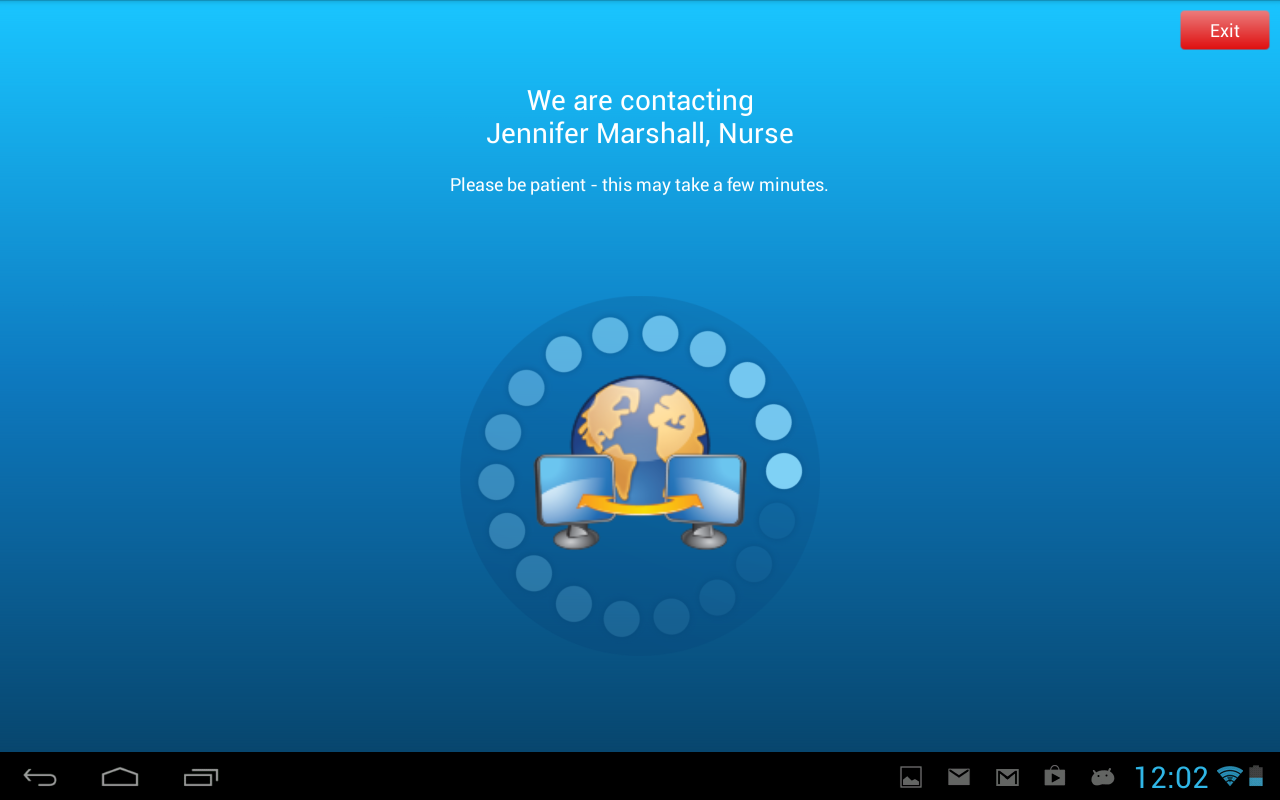Image resolution: width=1280 pixels, height=800 pixels.
Task: Click the orange arrow linking the monitors
Action: click(640, 505)
